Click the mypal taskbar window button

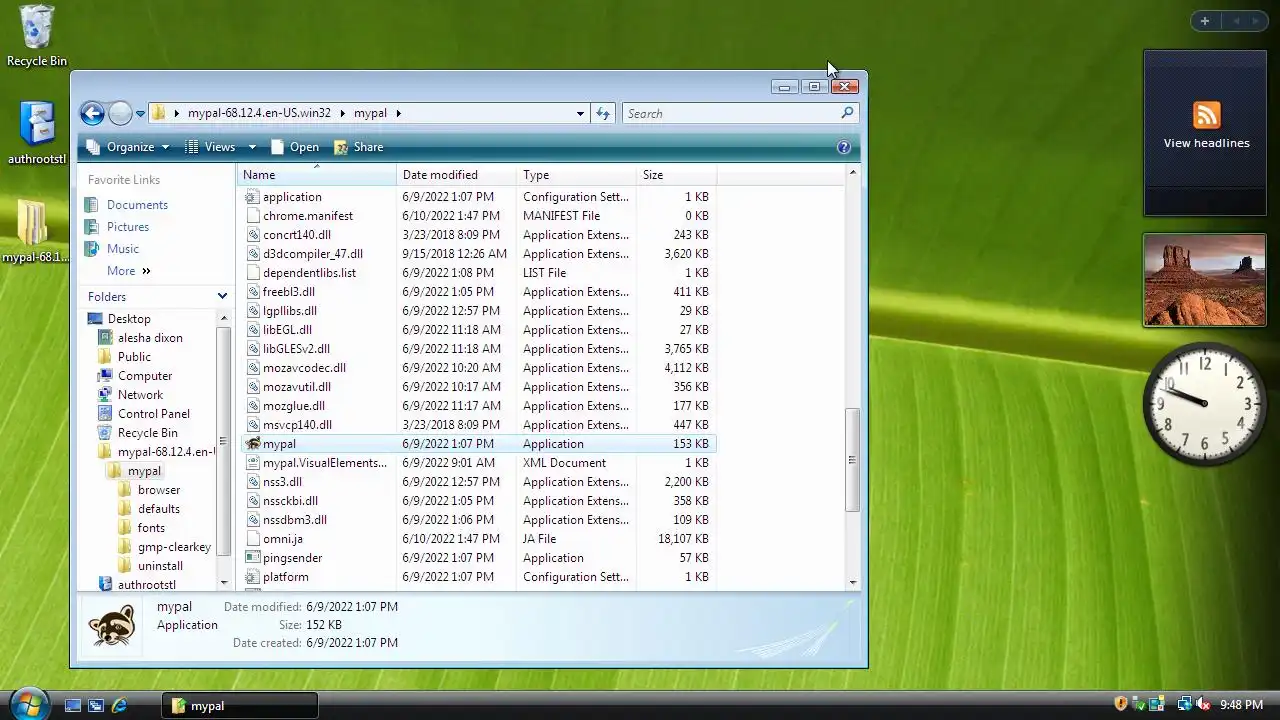(240, 705)
